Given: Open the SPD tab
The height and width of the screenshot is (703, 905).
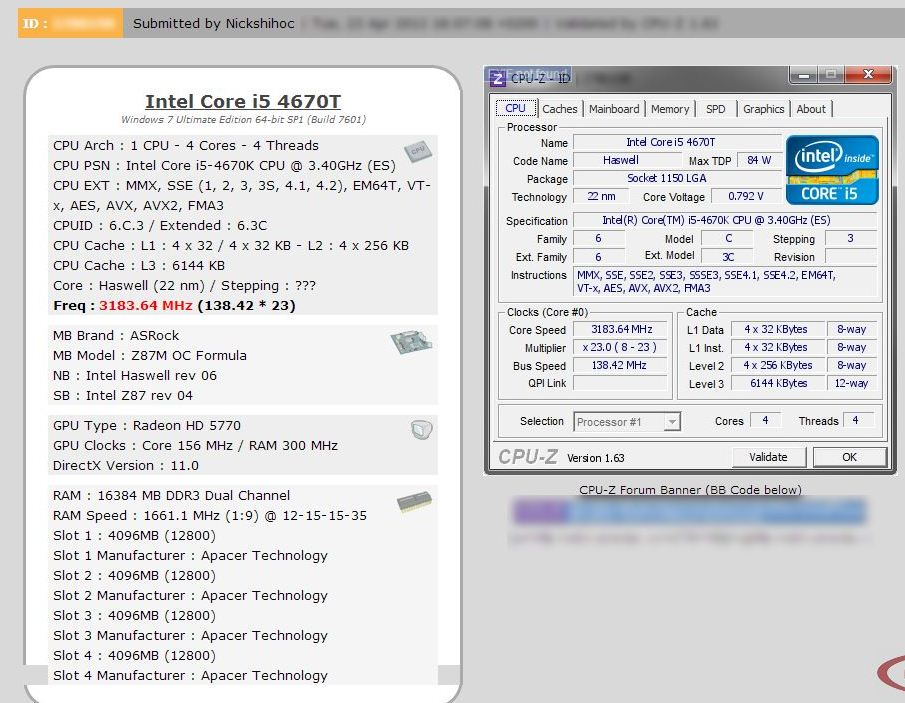Looking at the screenshot, I should pyautogui.click(x=716, y=109).
